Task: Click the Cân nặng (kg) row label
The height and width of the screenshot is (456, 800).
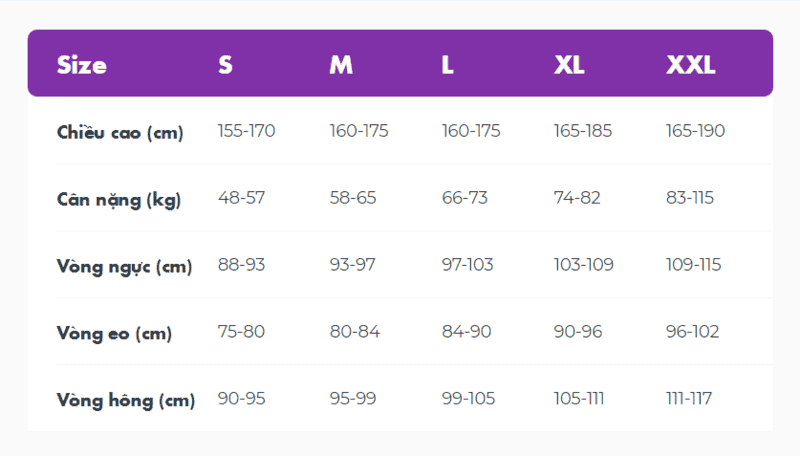Action: [x=118, y=198]
